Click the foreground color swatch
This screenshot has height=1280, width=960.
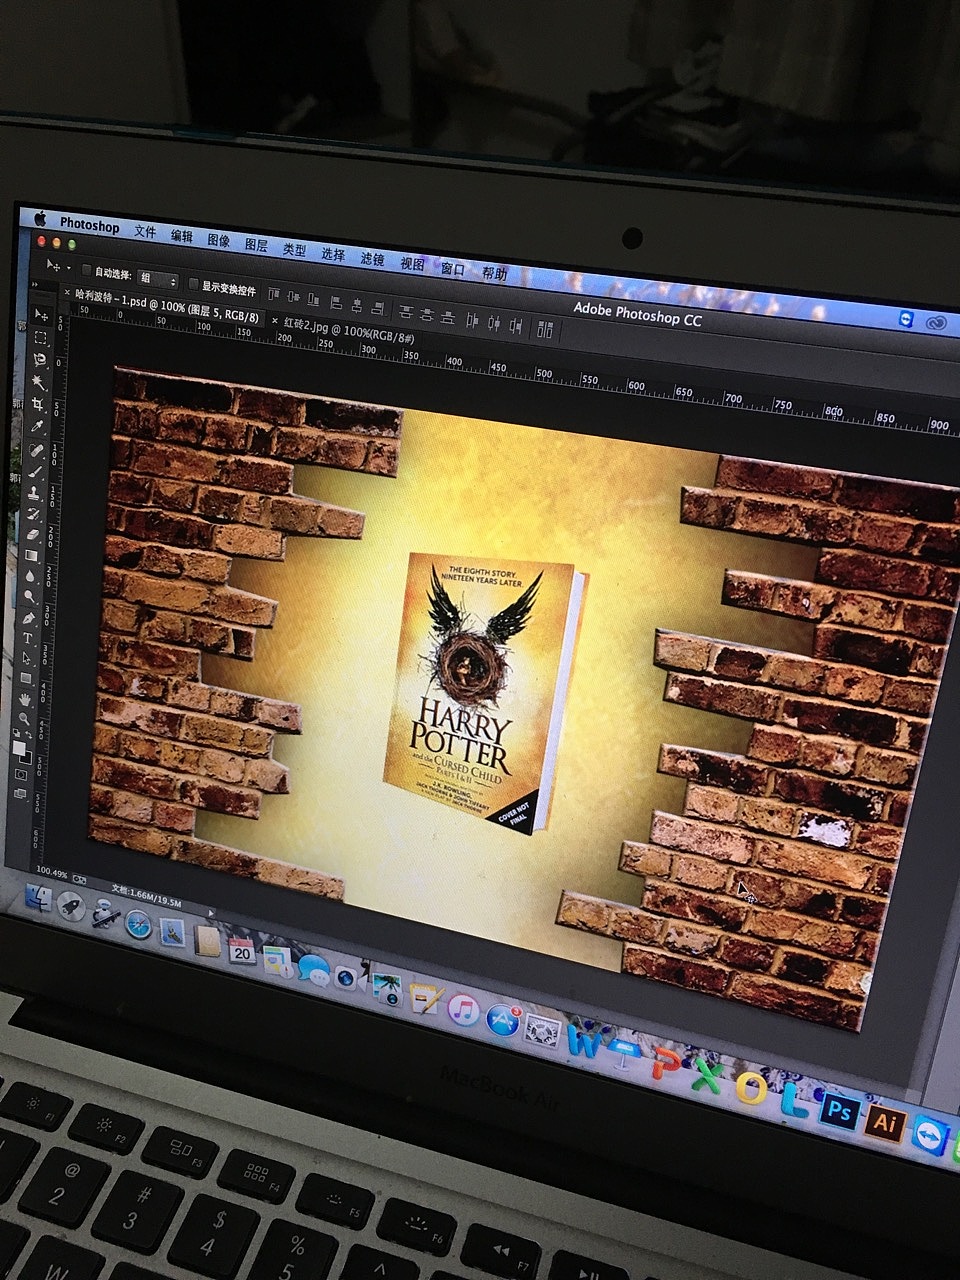click(18, 748)
